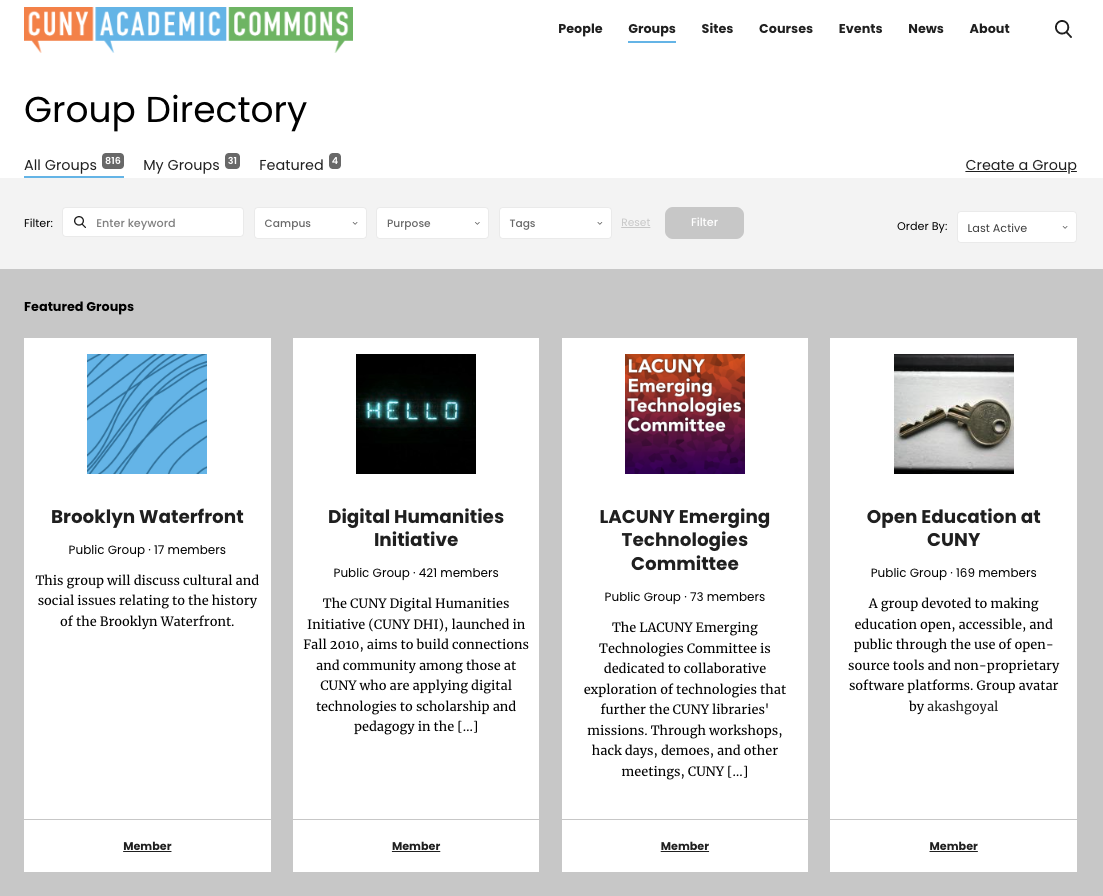Image resolution: width=1103 pixels, height=896 pixels.
Task: Click Brooklyn Waterfront description text
Action: [x=147, y=600]
